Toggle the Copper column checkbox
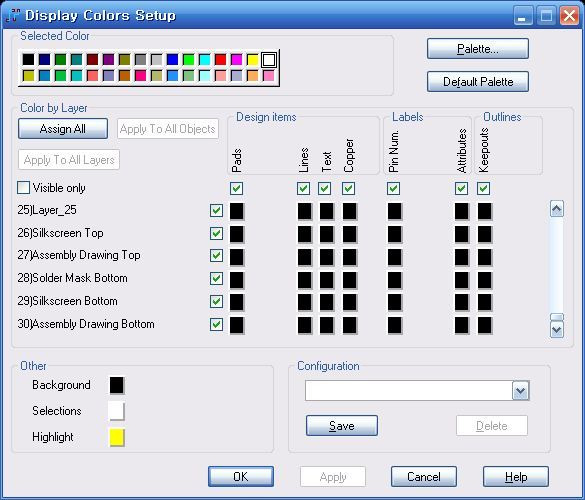 (x=348, y=188)
